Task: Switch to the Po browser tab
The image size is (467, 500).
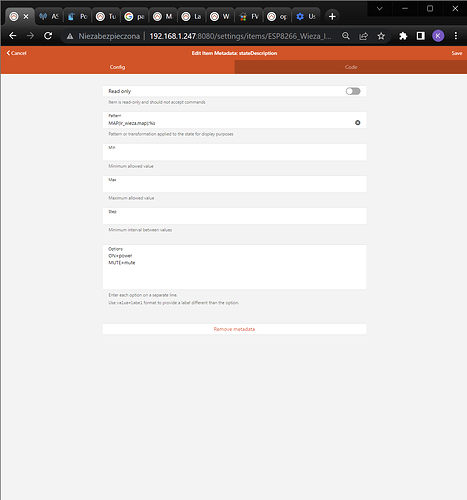Action: point(77,16)
